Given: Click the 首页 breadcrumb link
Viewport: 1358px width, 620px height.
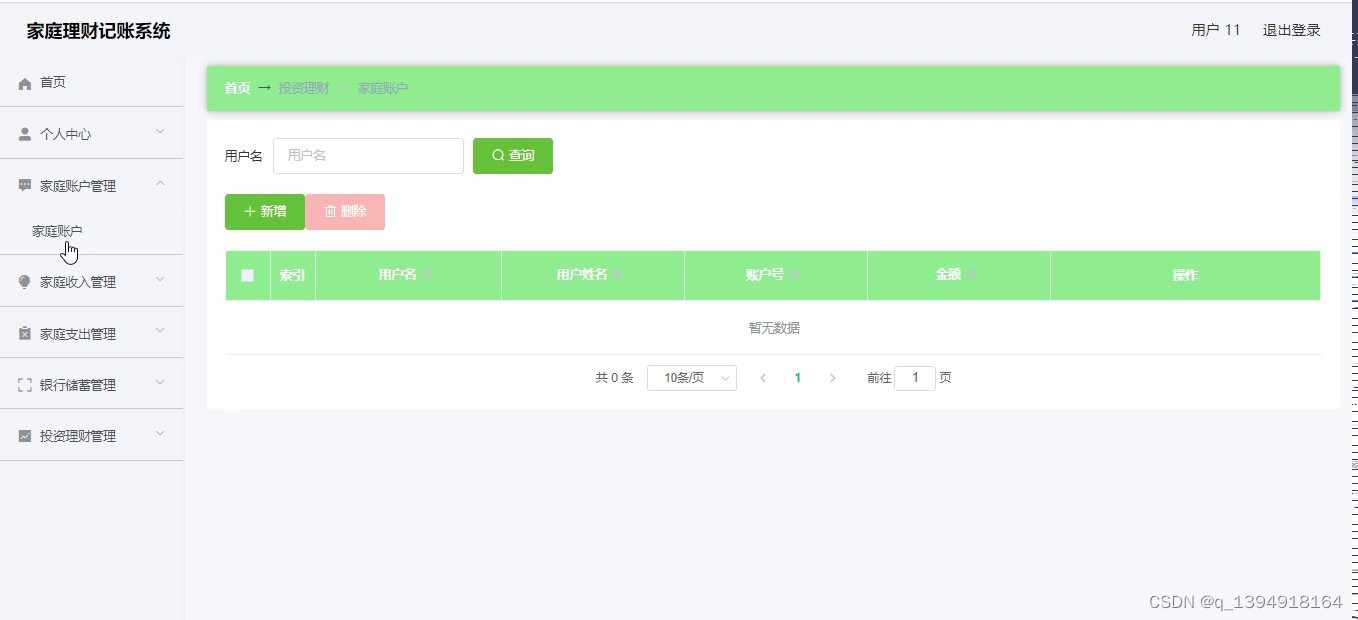Looking at the screenshot, I should point(236,88).
